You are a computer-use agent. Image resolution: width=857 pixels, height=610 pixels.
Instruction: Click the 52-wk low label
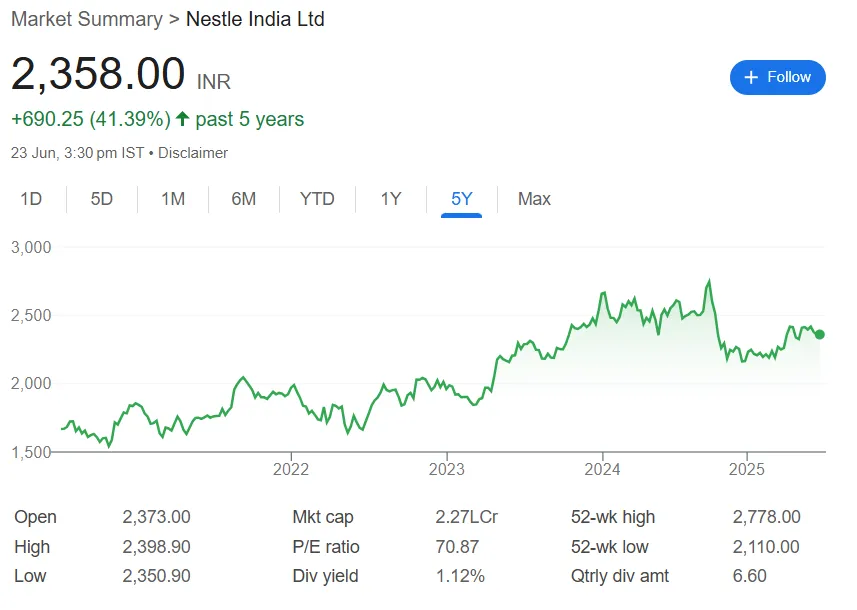click(x=609, y=547)
